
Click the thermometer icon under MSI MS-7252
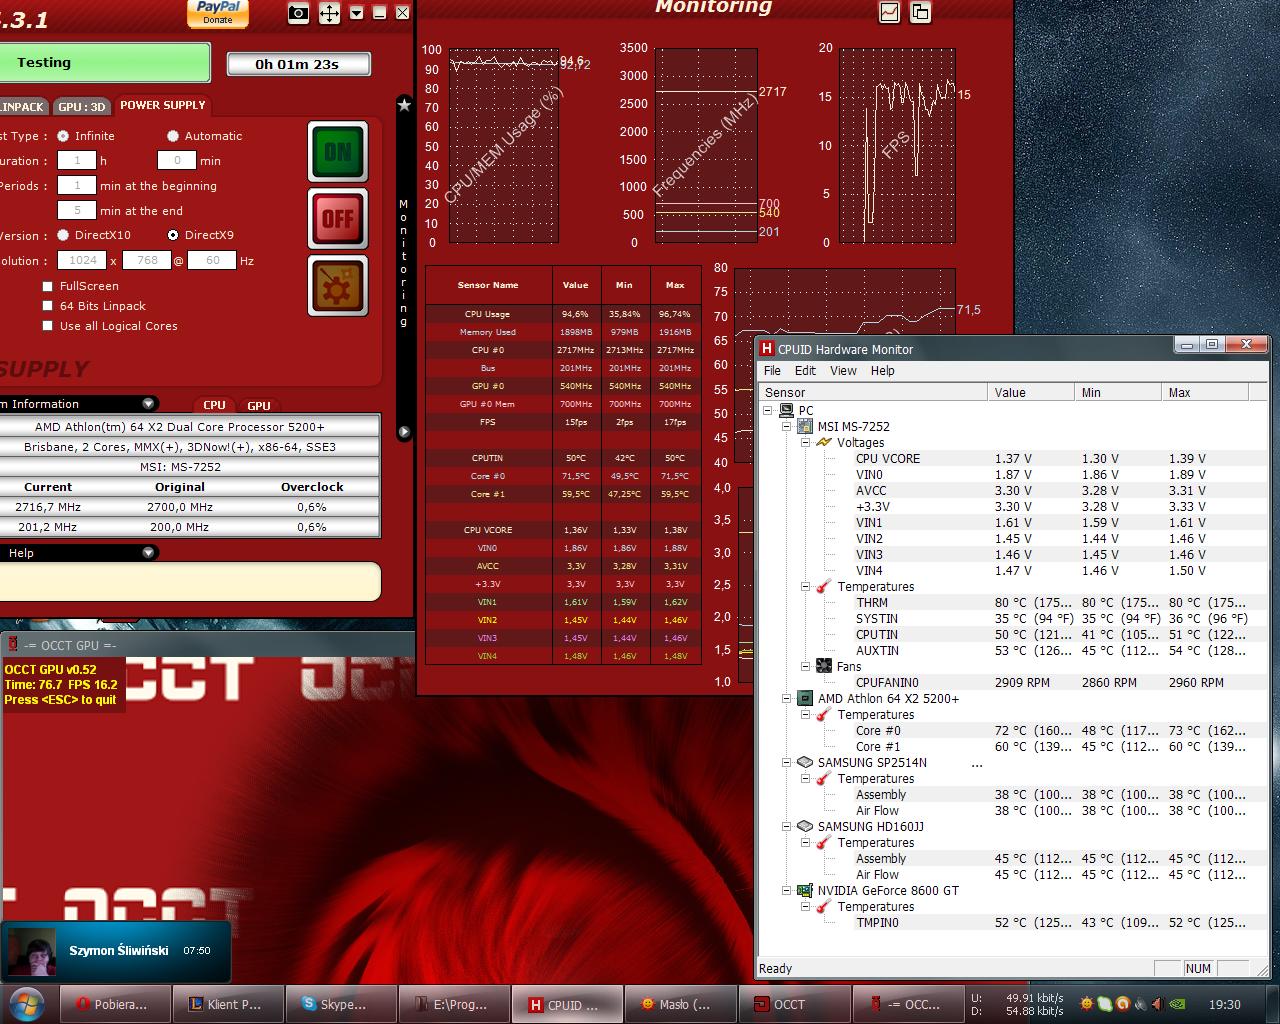pos(824,586)
